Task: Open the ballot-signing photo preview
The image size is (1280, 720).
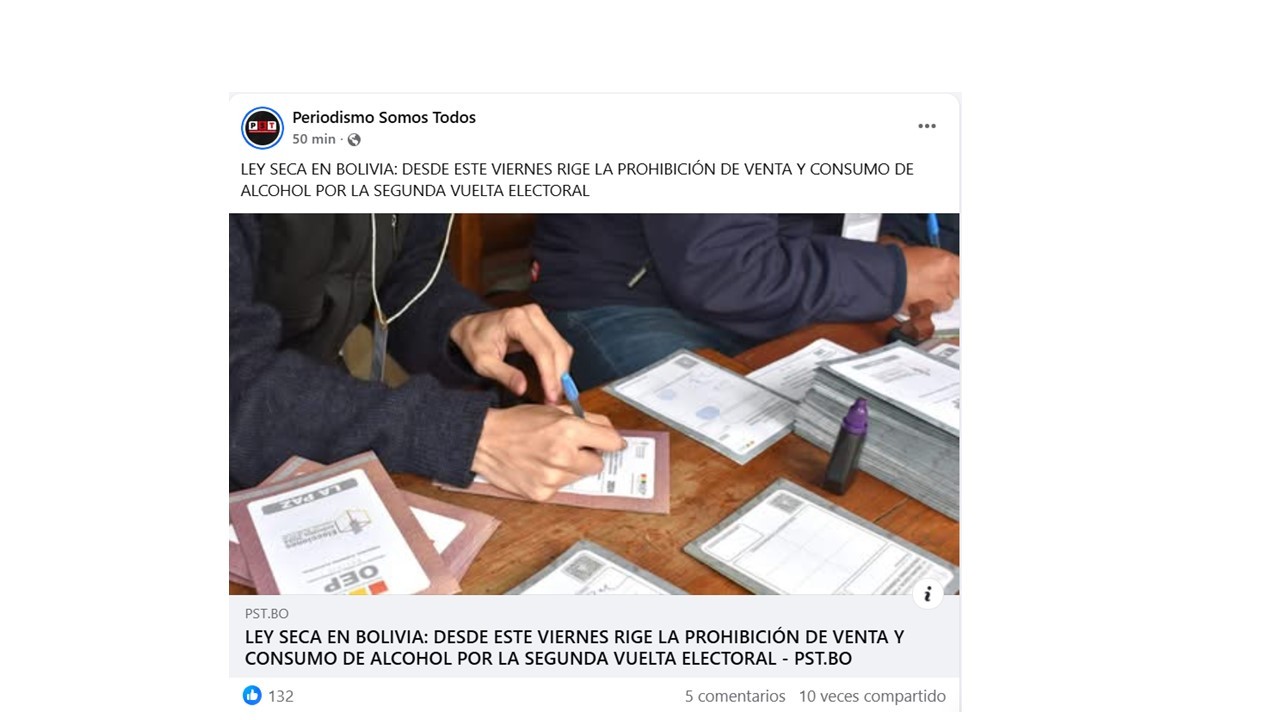Action: click(594, 404)
